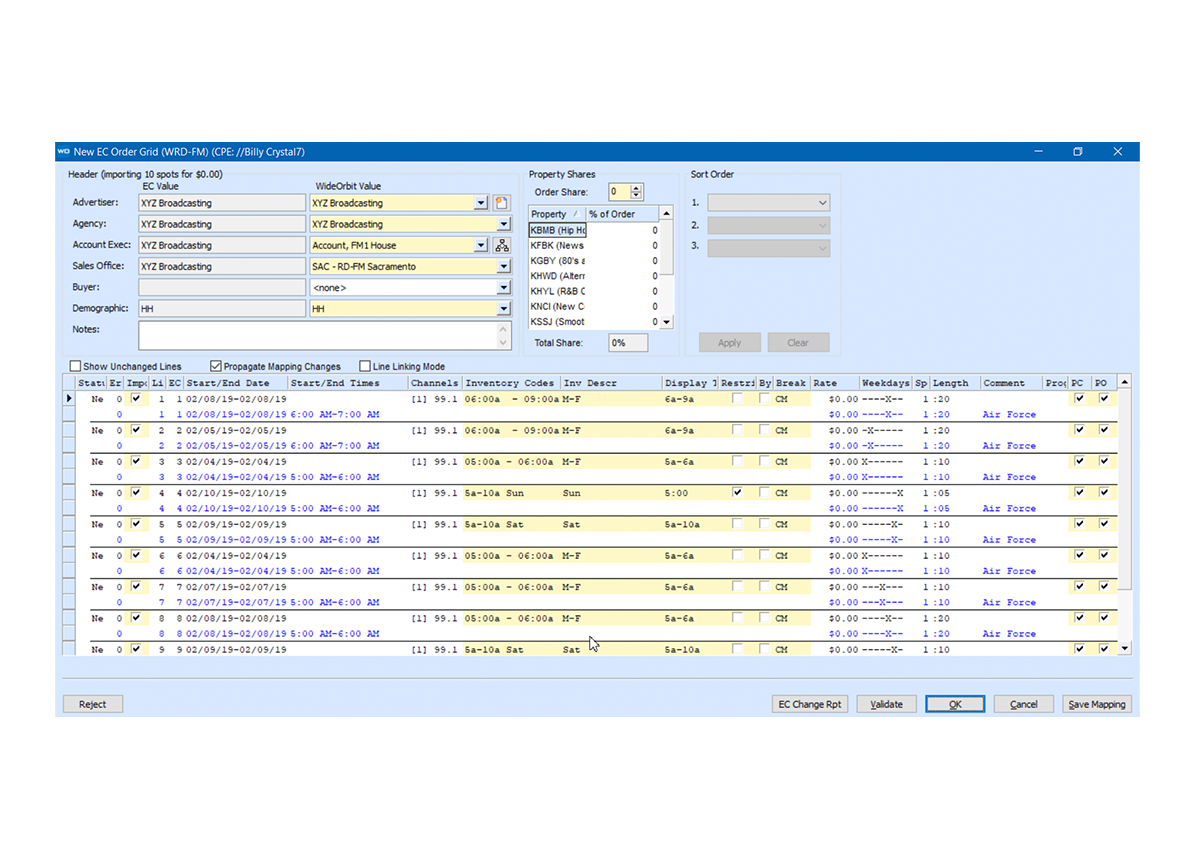The width and height of the screenshot is (1195, 859).
Task: Uncheck Propagate Mapping Changes
Action: tap(216, 367)
